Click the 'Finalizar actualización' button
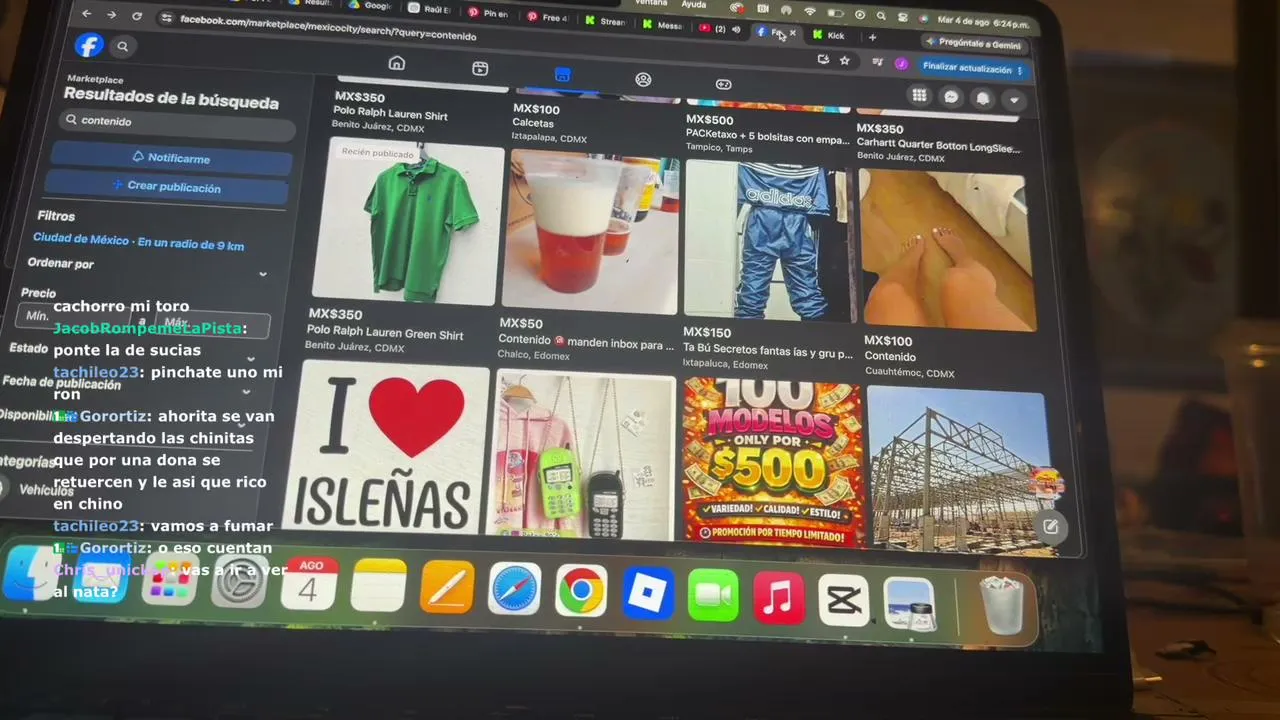This screenshot has height=720, width=1280. (x=972, y=68)
